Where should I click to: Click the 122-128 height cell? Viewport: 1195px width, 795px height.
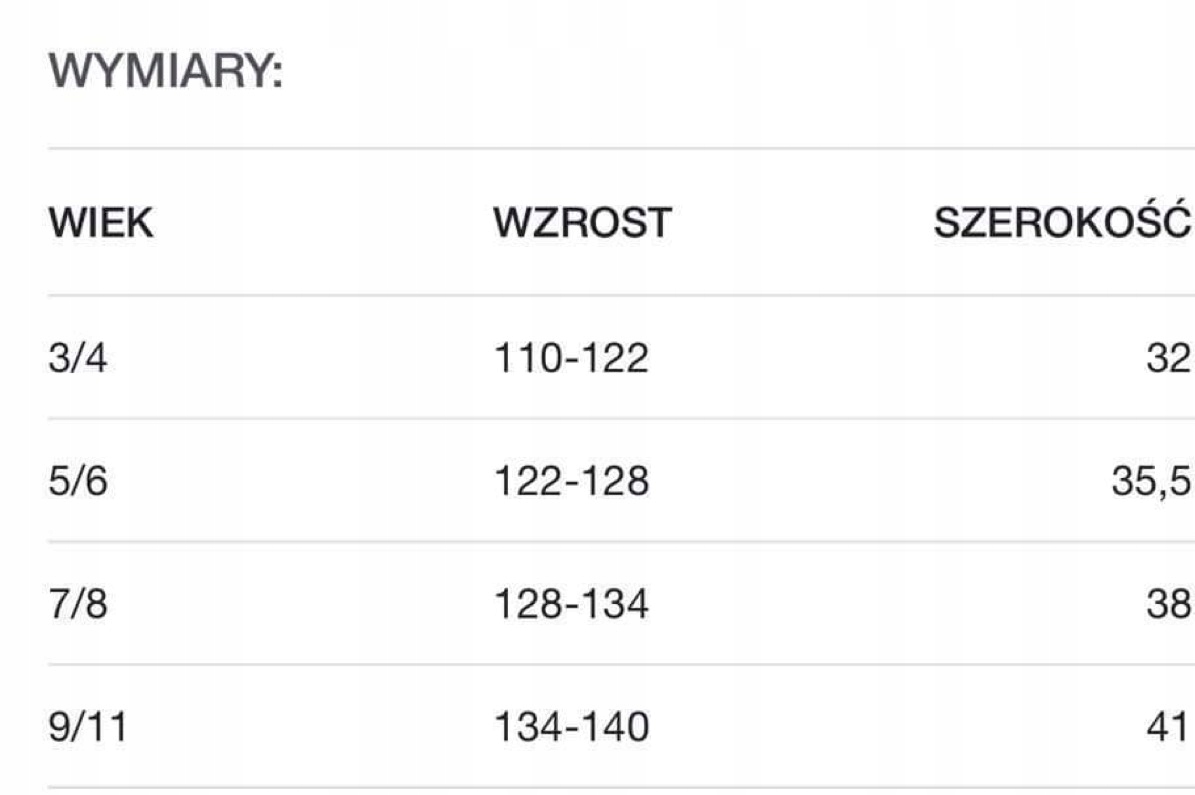(572, 482)
